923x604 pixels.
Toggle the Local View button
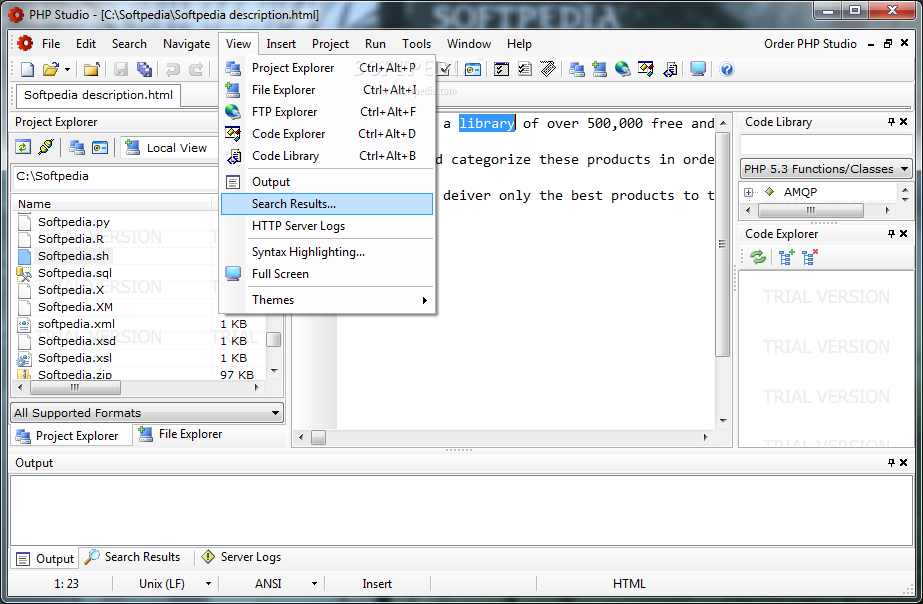[x=167, y=148]
